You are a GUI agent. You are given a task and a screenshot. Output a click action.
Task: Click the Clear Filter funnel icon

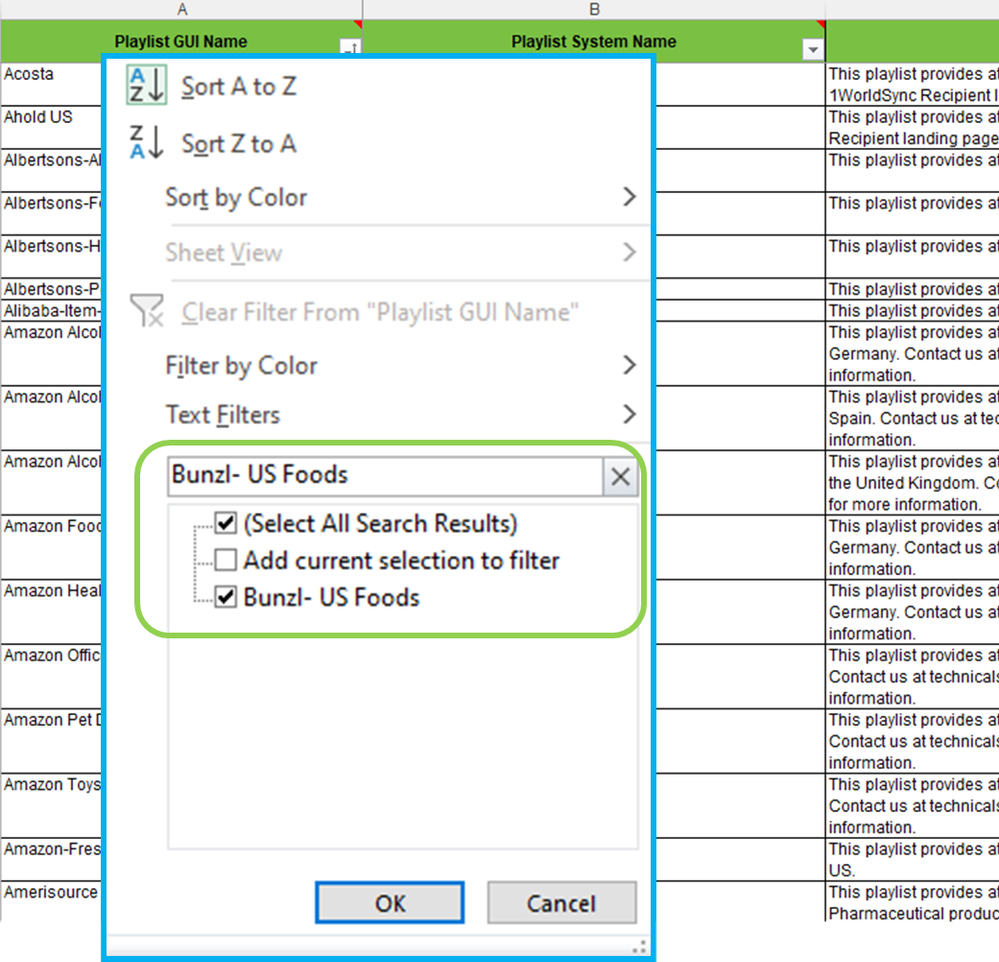click(x=147, y=312)
